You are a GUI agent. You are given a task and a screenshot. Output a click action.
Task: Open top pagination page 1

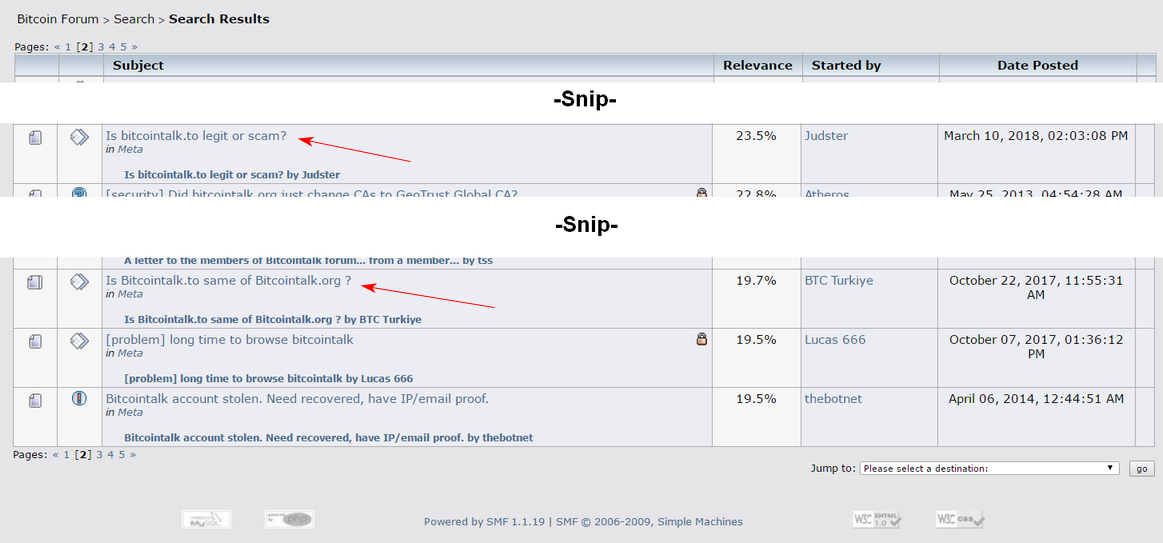(x=68, y=47)
